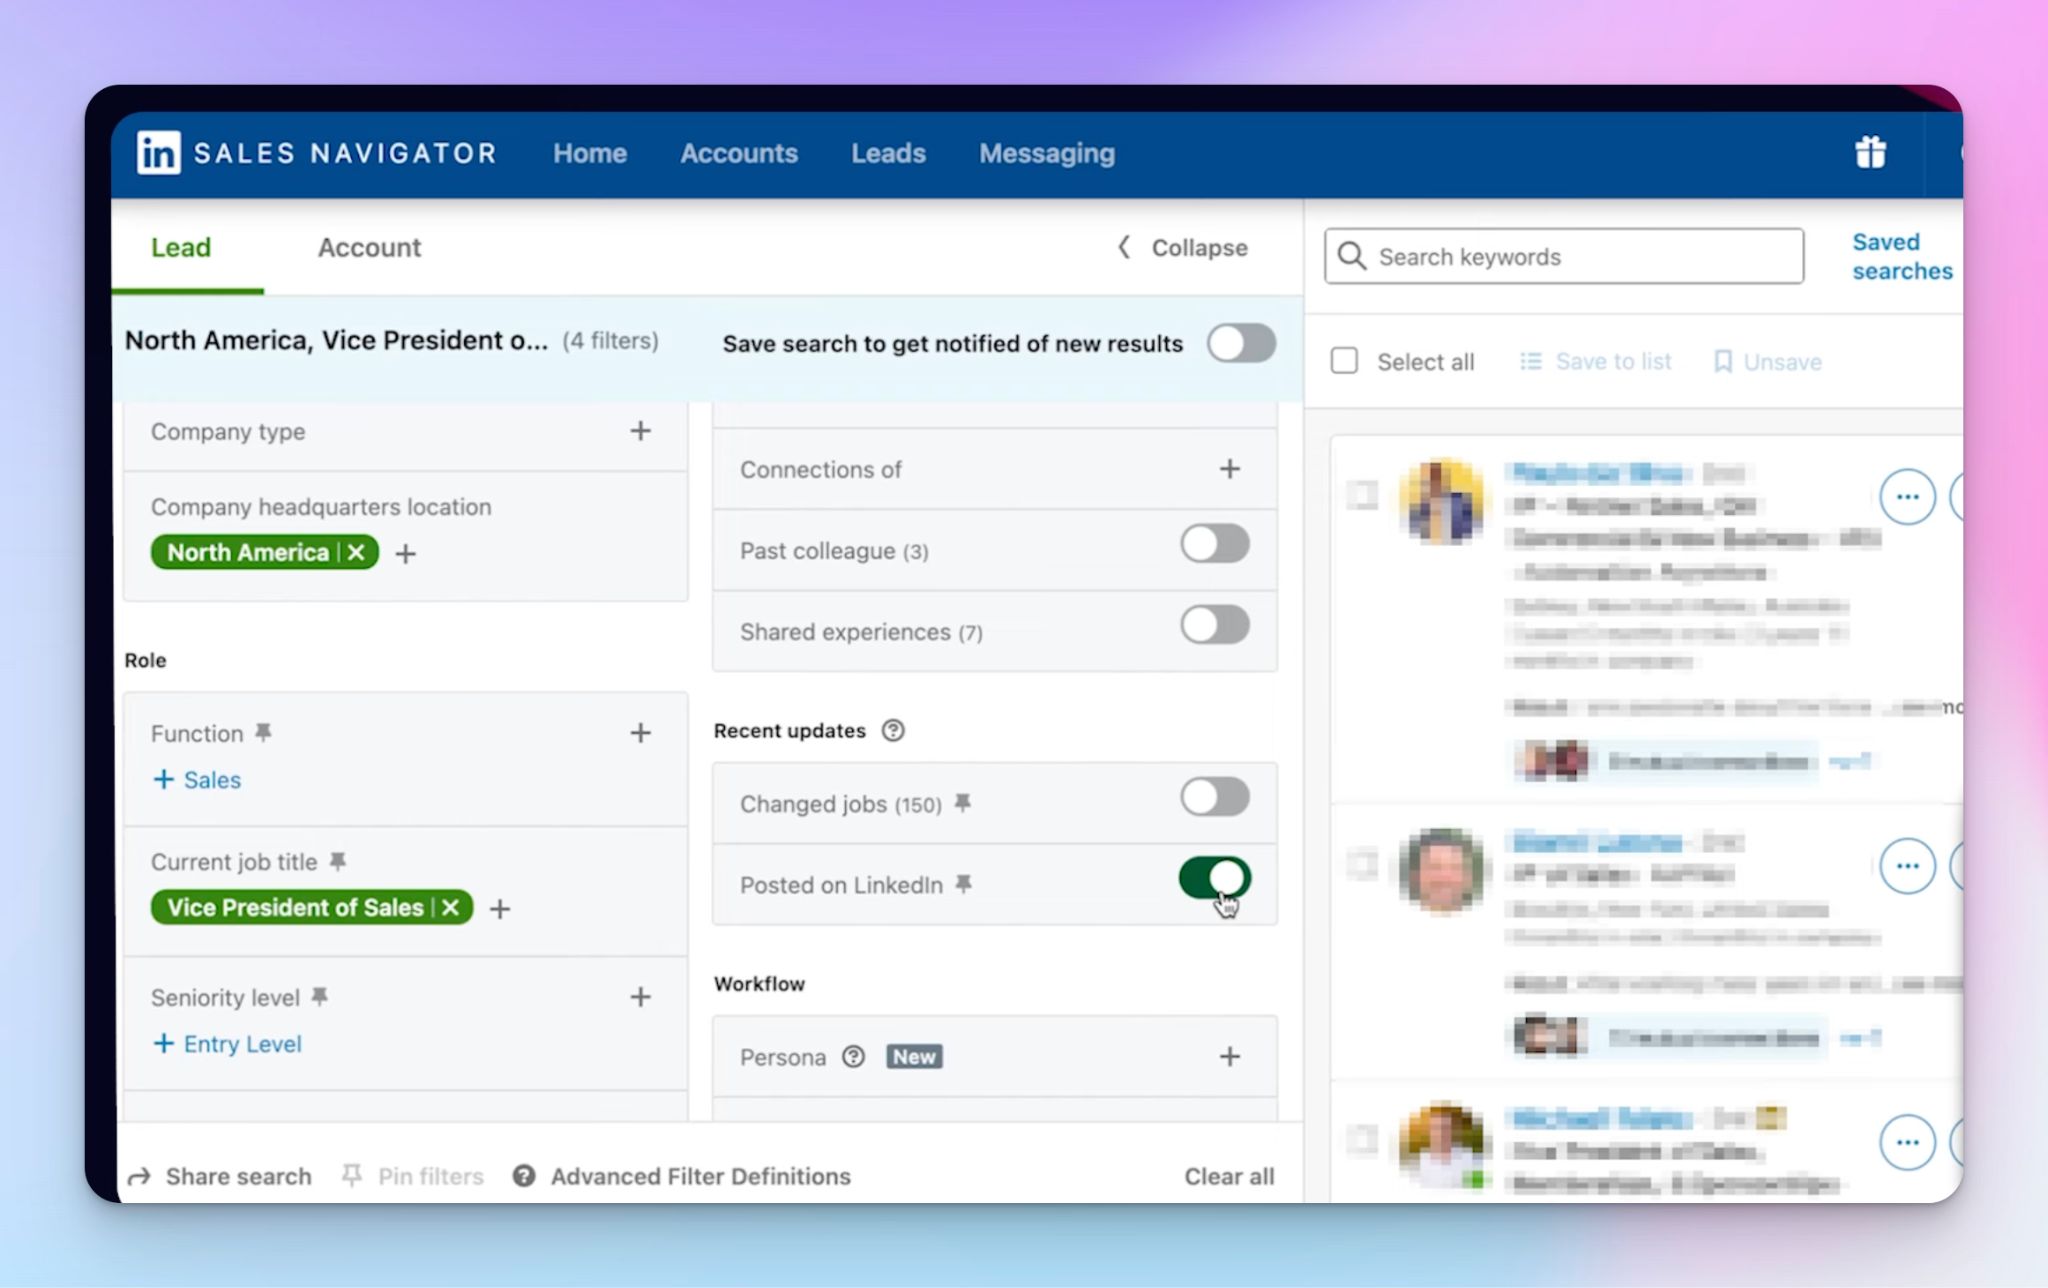Viewport: 2048px width, 1288px height.
Task: Click pin icon beside Posted on LinkedIn
Action: pos(964,884)
